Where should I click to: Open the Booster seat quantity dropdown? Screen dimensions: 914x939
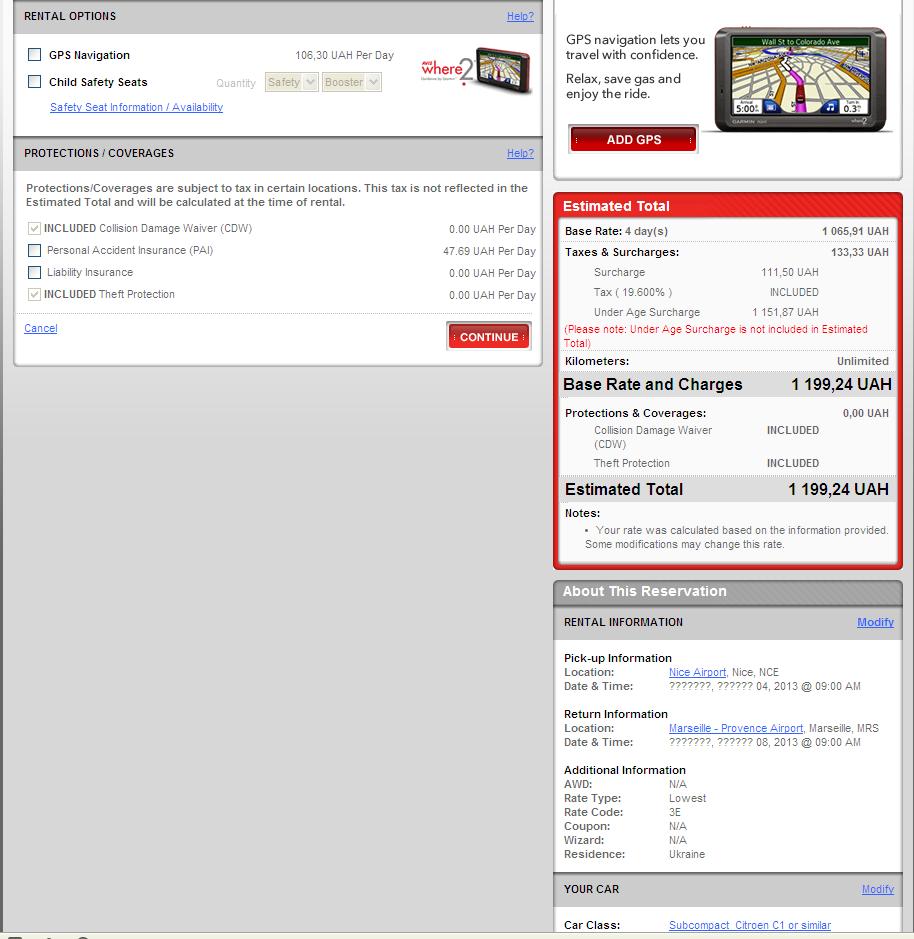pyautogui.click(x=351, y=83)
